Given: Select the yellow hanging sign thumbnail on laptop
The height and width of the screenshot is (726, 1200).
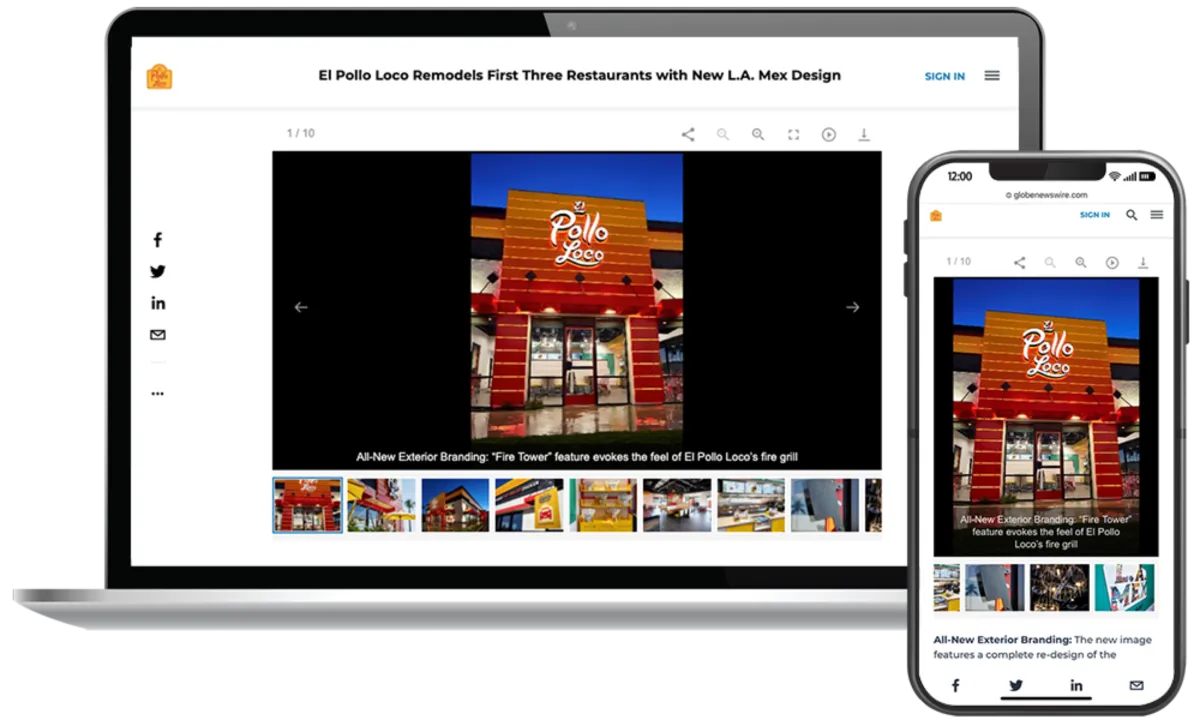Looking at the screenshot, I should 529,505.
